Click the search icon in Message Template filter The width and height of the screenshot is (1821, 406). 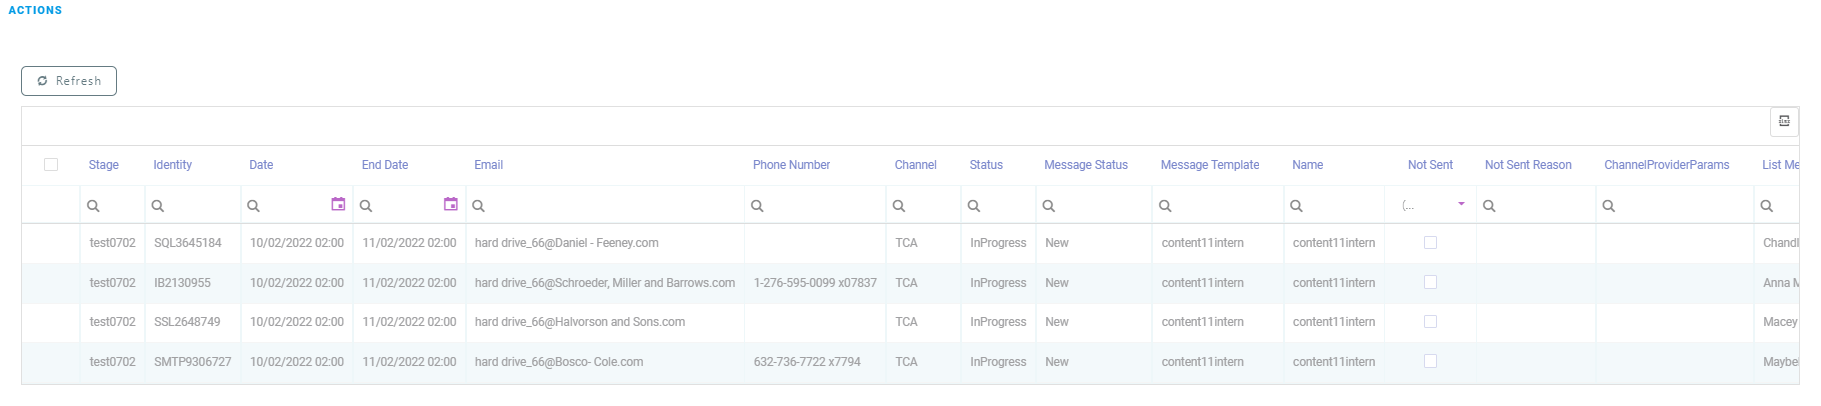1165,206
